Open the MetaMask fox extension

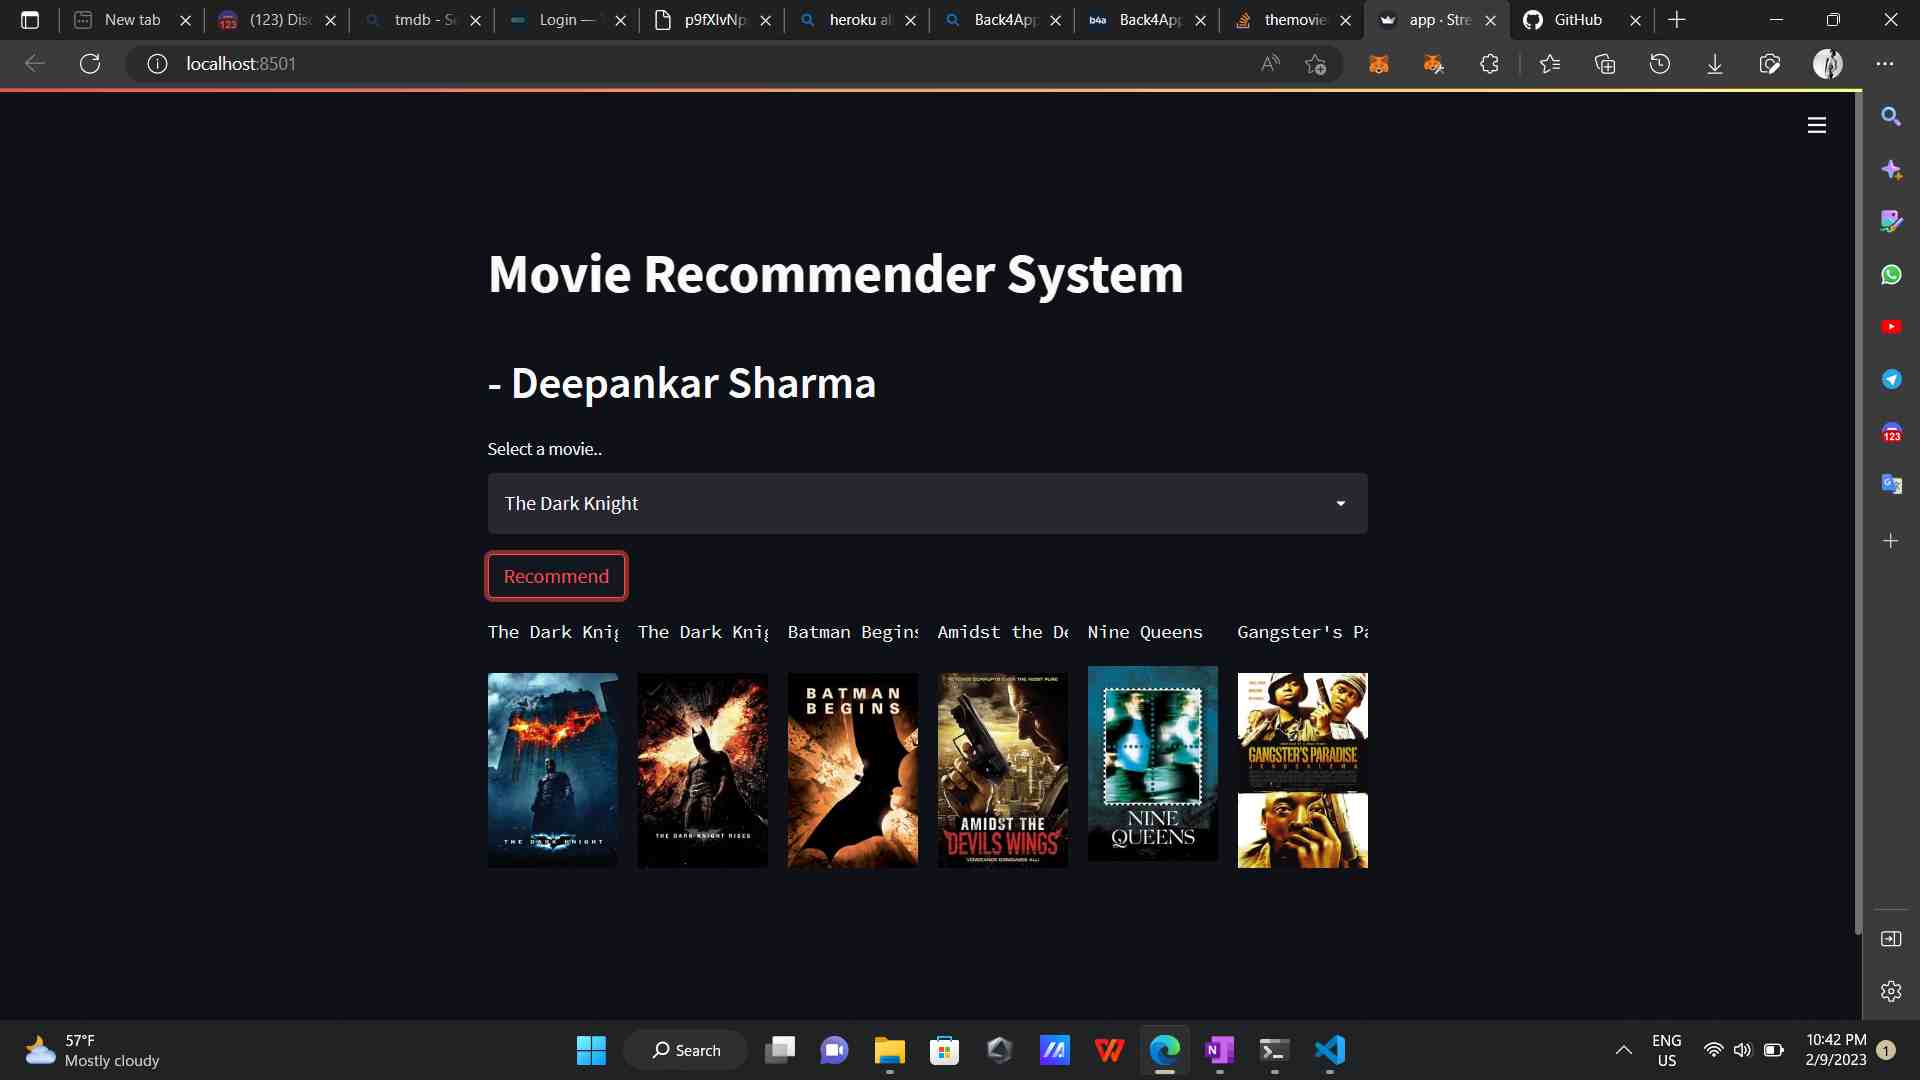click(x=1379, y=64)
